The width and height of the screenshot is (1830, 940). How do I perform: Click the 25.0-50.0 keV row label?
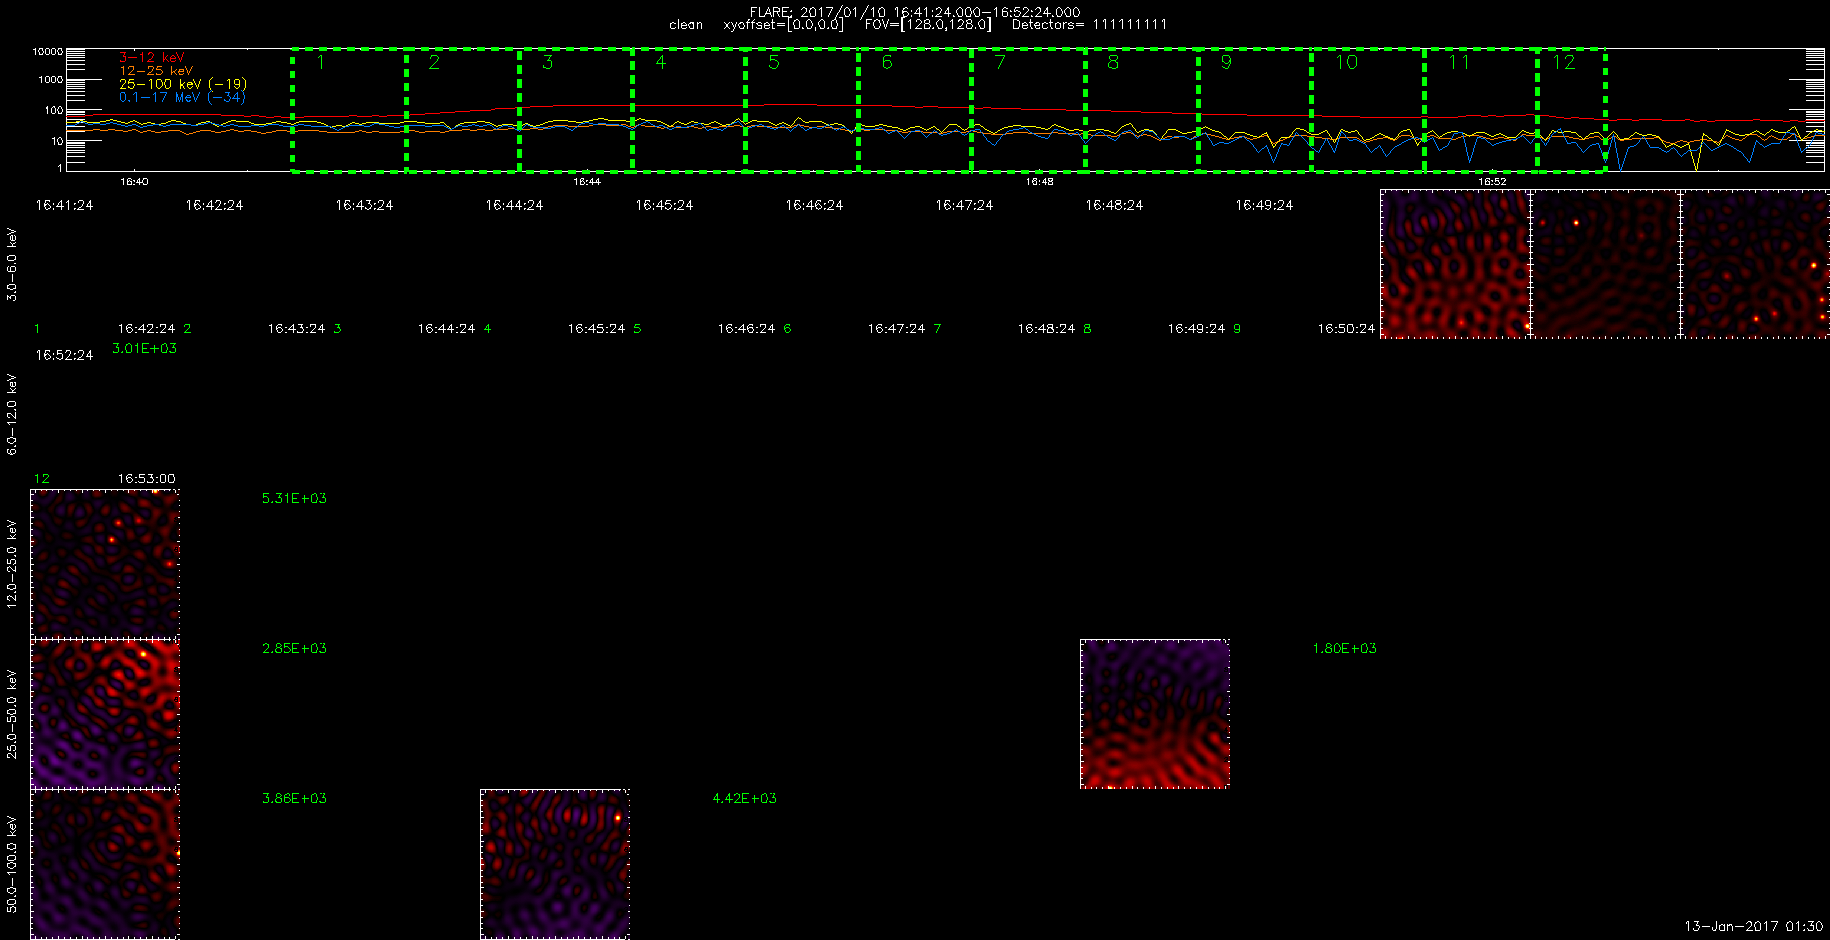(12, 714)
